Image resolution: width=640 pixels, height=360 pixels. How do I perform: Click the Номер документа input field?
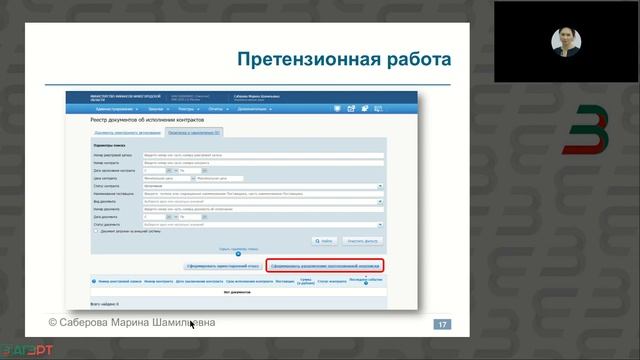(263, 209)
